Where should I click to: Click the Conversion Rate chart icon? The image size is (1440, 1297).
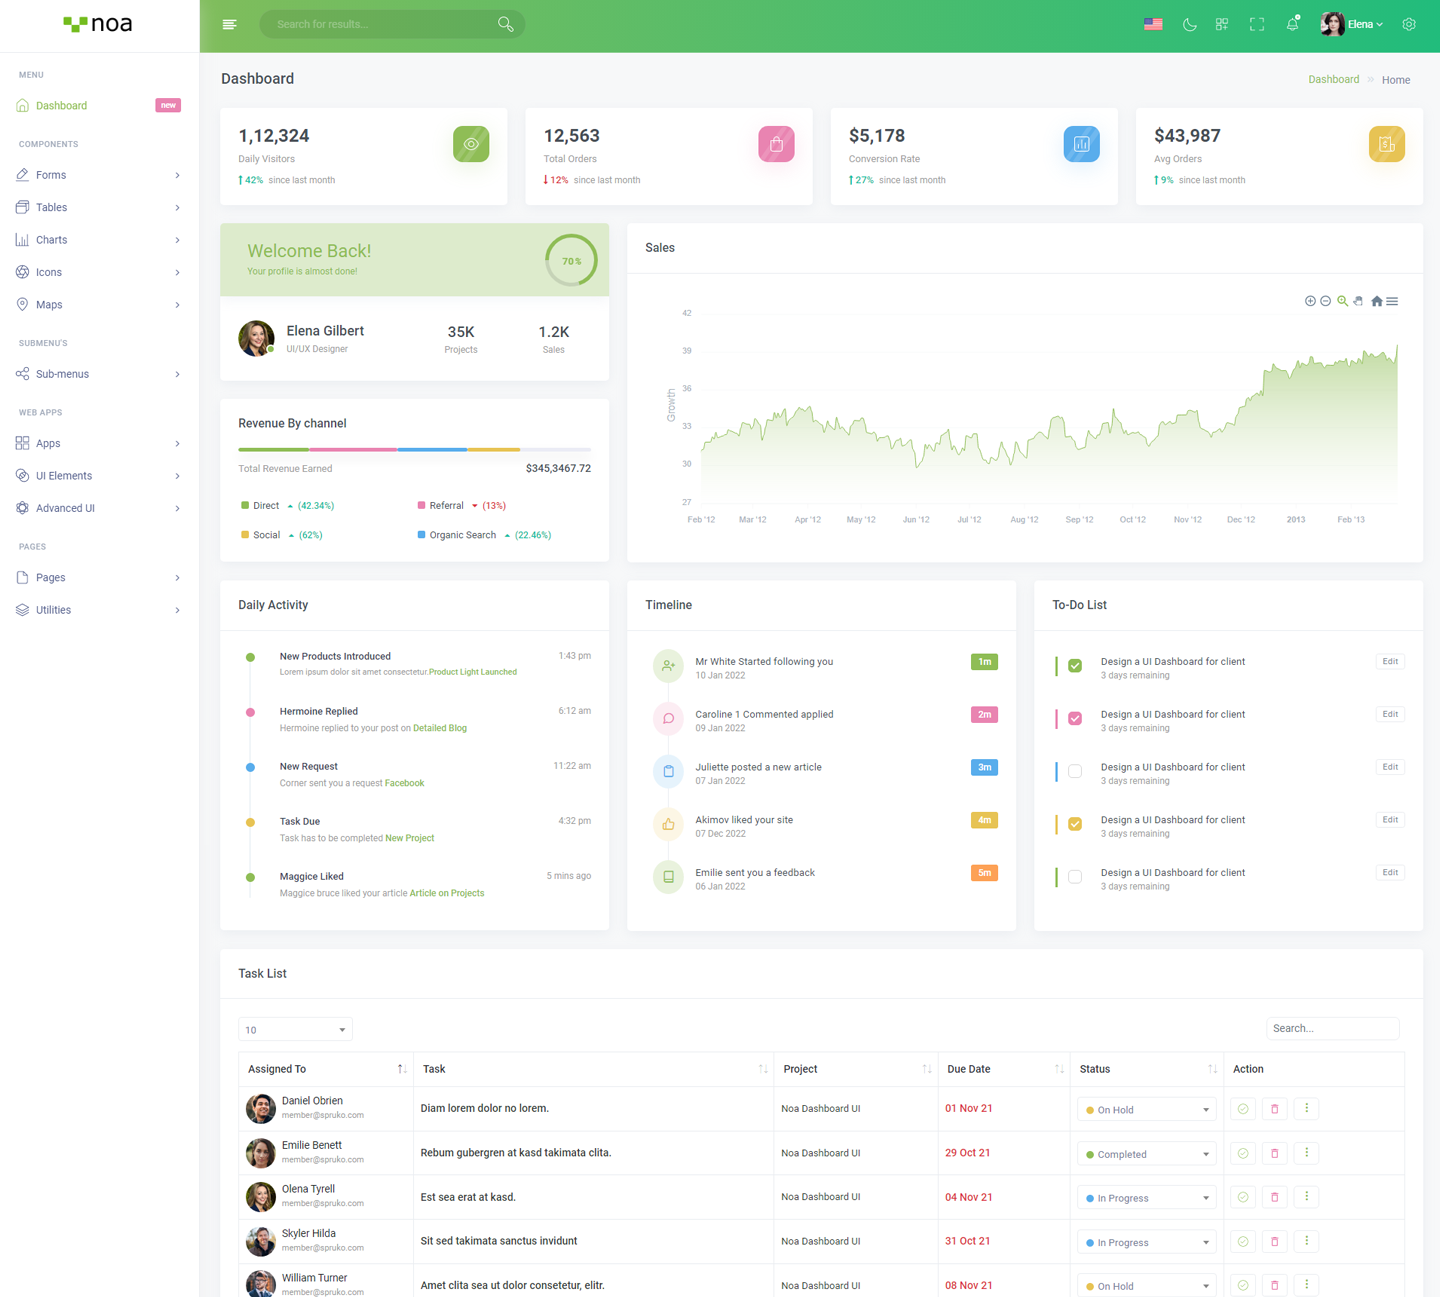coord(1081,144)
